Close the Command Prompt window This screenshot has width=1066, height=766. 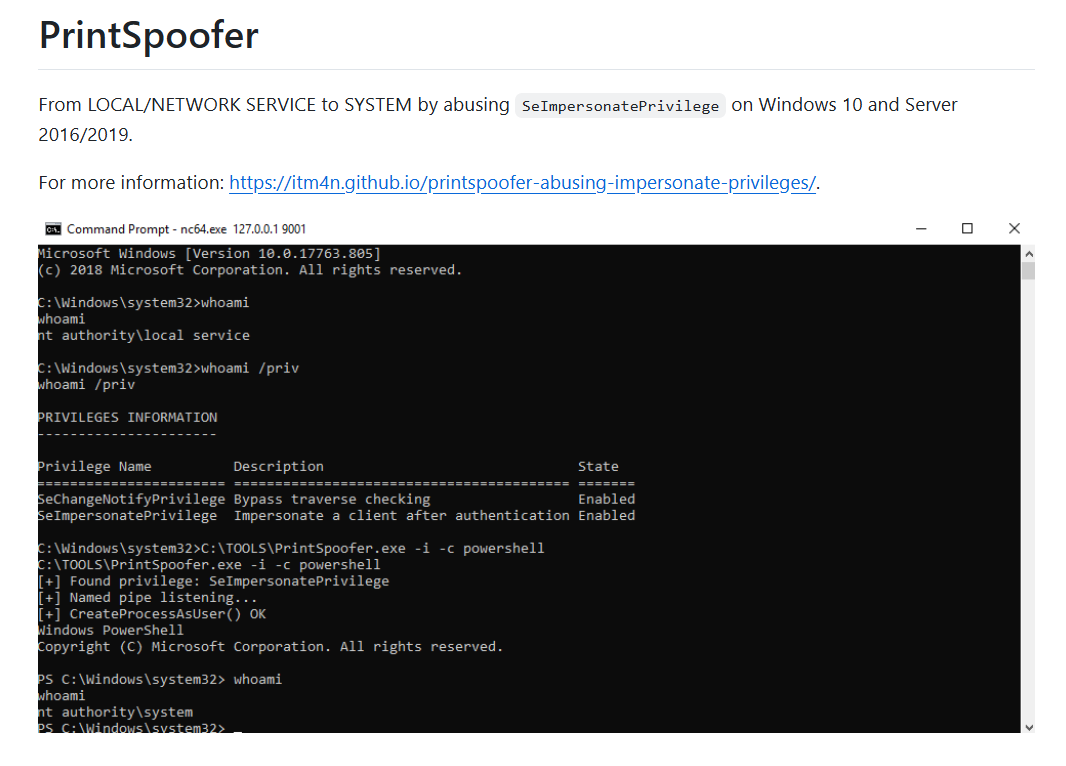[x=1014, y=228]
